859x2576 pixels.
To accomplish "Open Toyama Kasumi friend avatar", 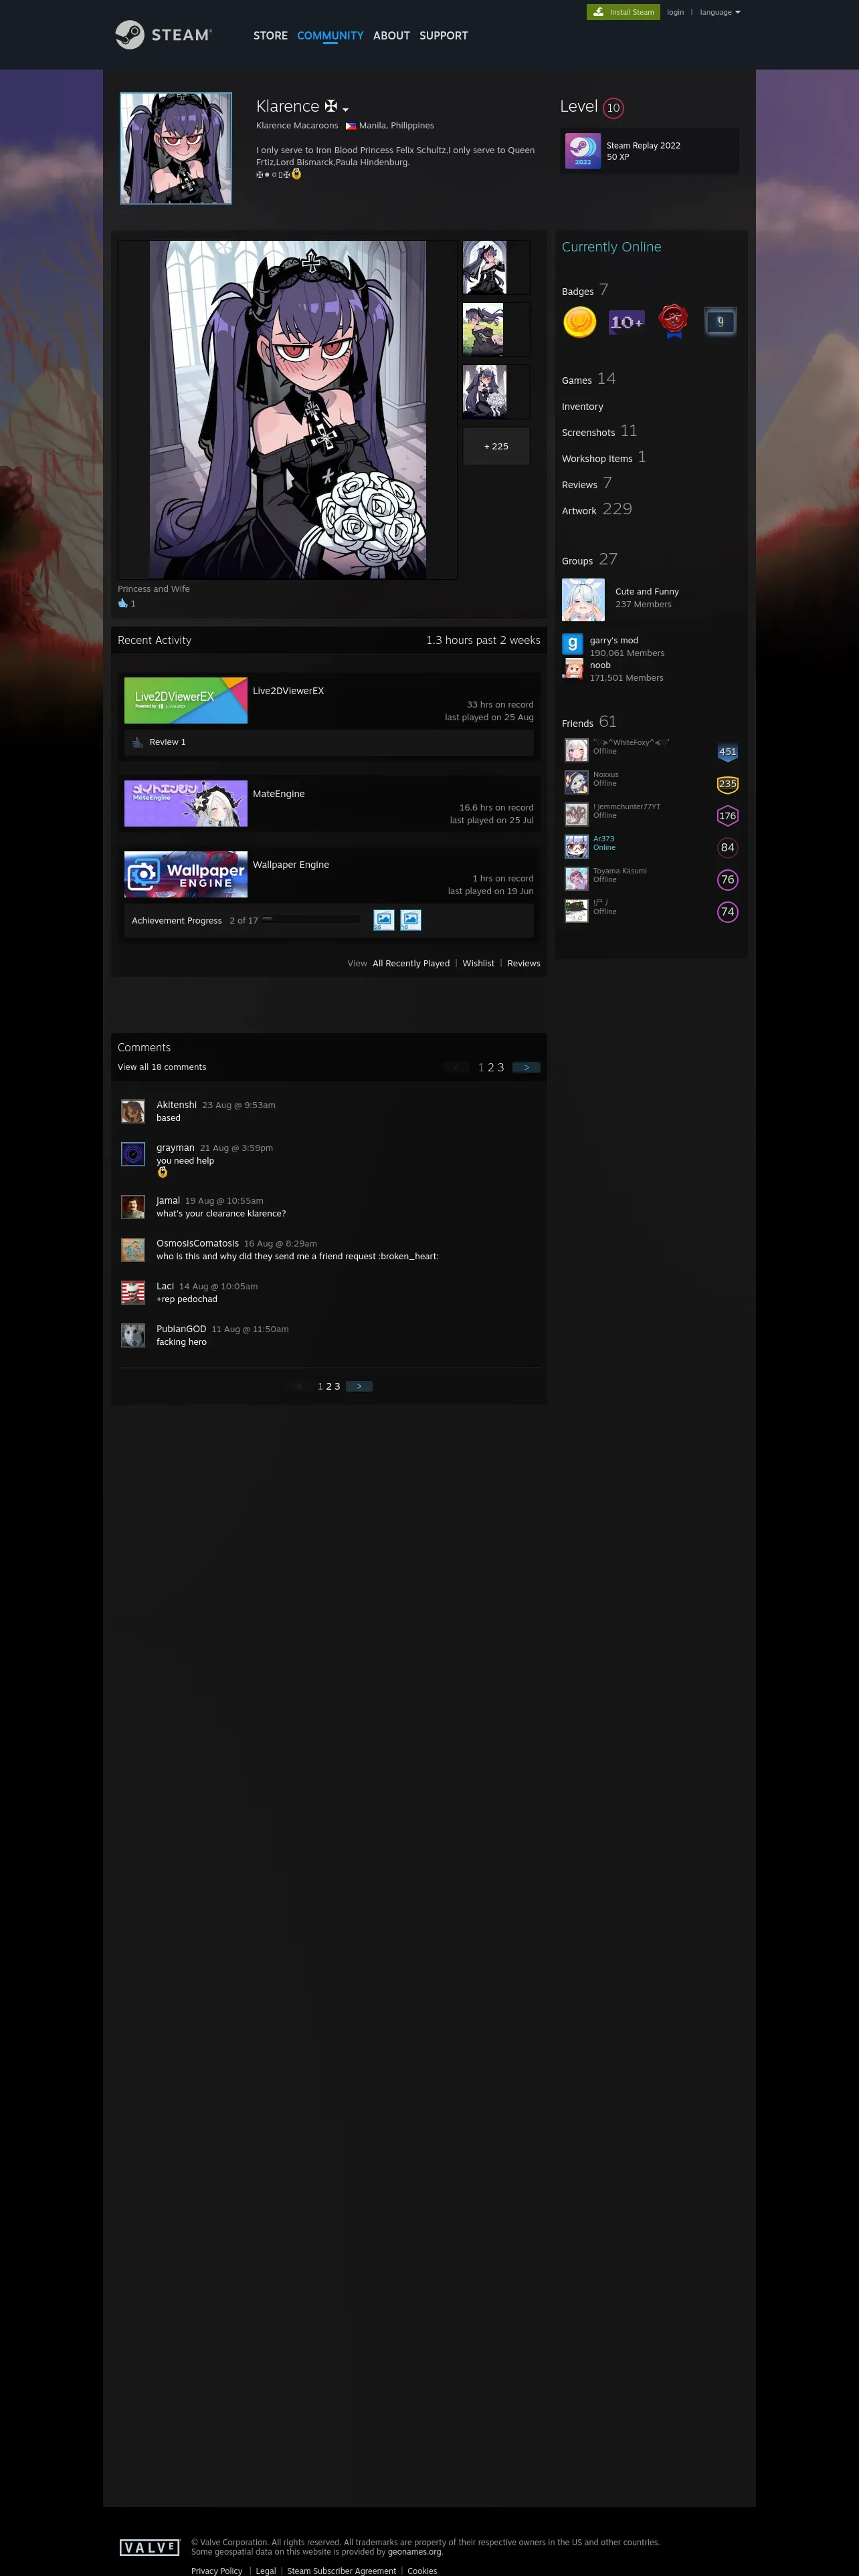I will pos(576,878).
